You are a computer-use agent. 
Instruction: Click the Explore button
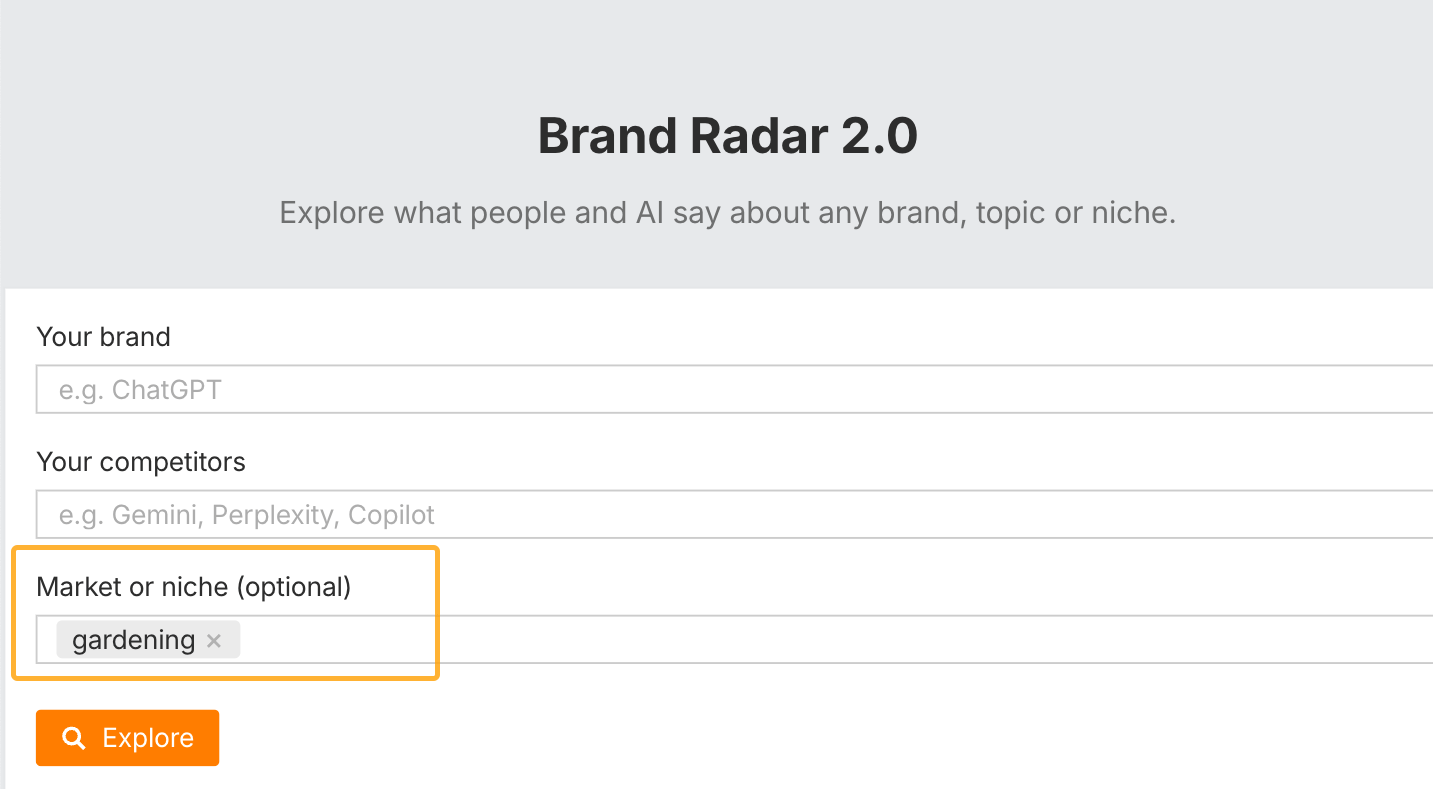click(x=127, y=737)
